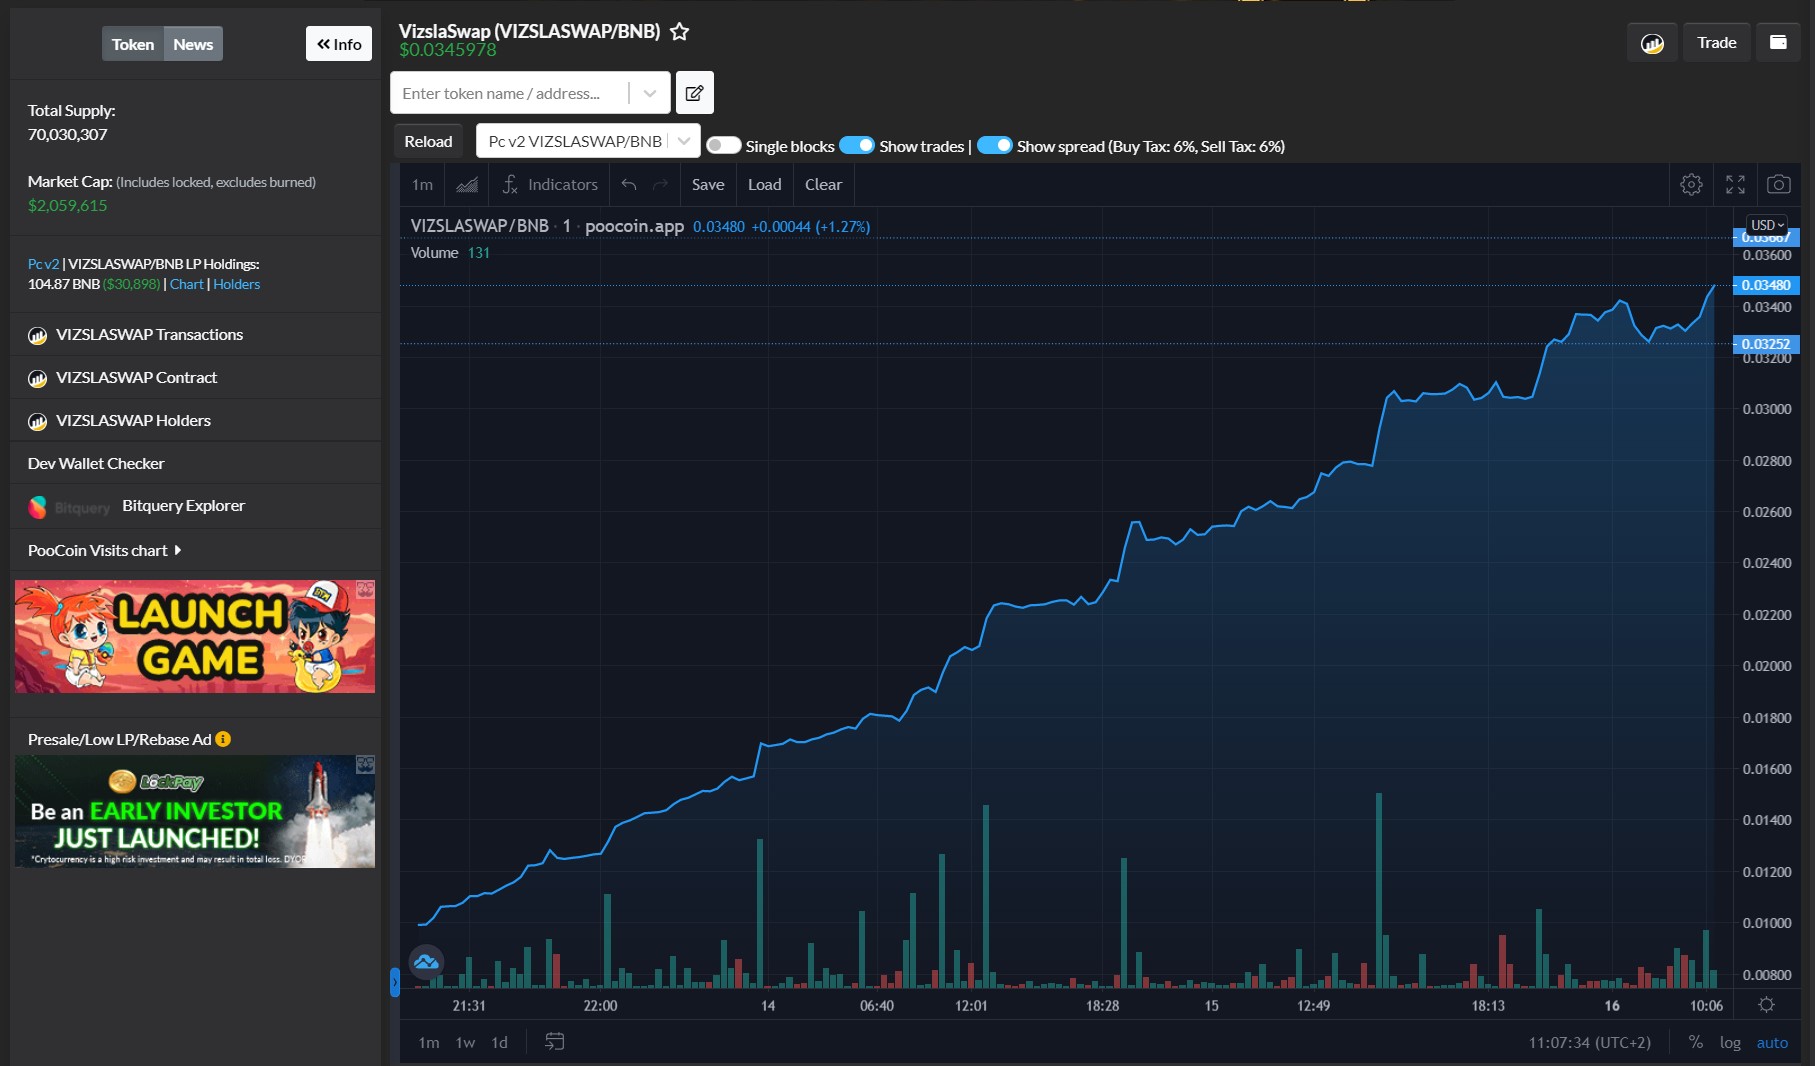Open Bitquery Explorer
This screenshot has height=1066, width=1815.
coord(183,506)
